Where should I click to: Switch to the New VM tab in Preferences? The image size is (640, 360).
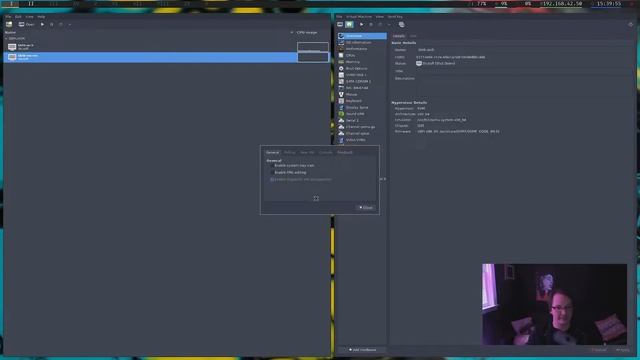point(307,153)
